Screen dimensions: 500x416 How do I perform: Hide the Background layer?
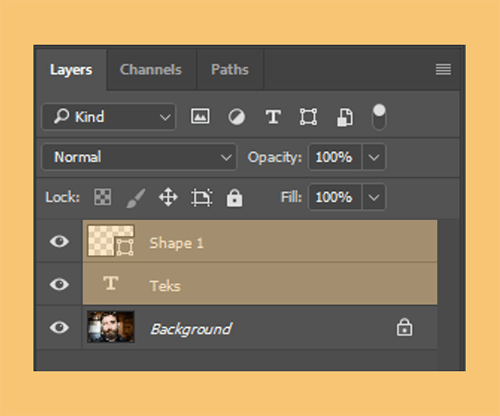click(x=59, y=327)
